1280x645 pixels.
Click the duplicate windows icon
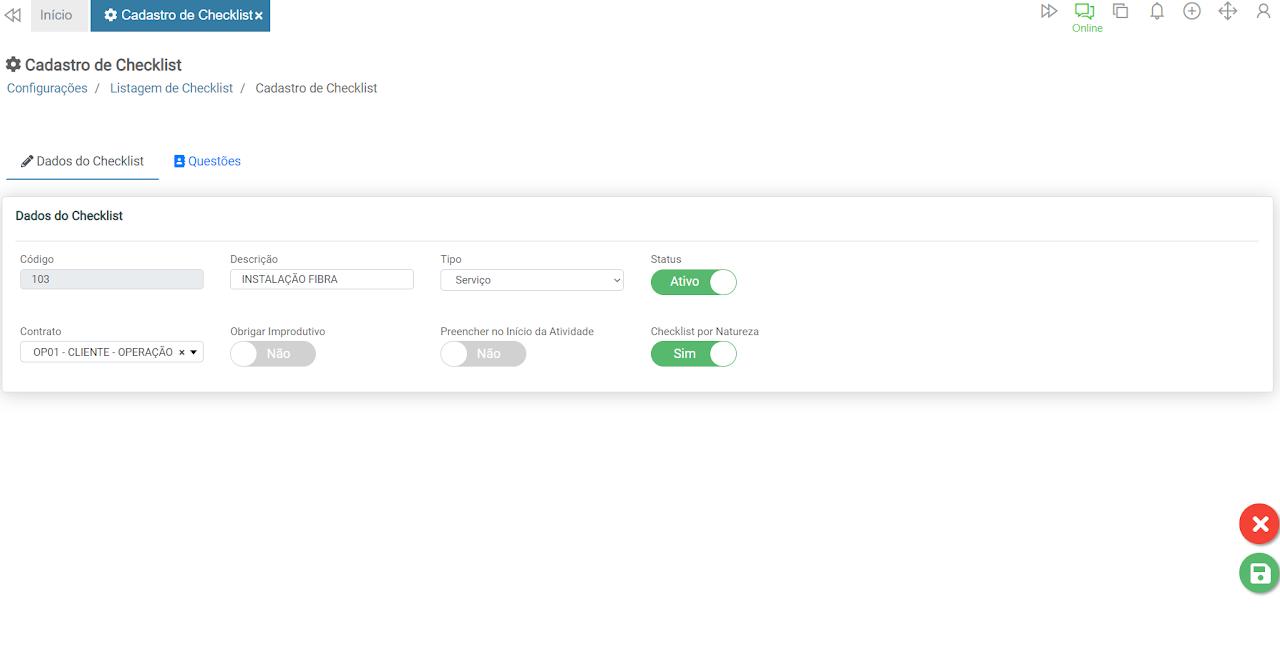[x=1121, y=11]
